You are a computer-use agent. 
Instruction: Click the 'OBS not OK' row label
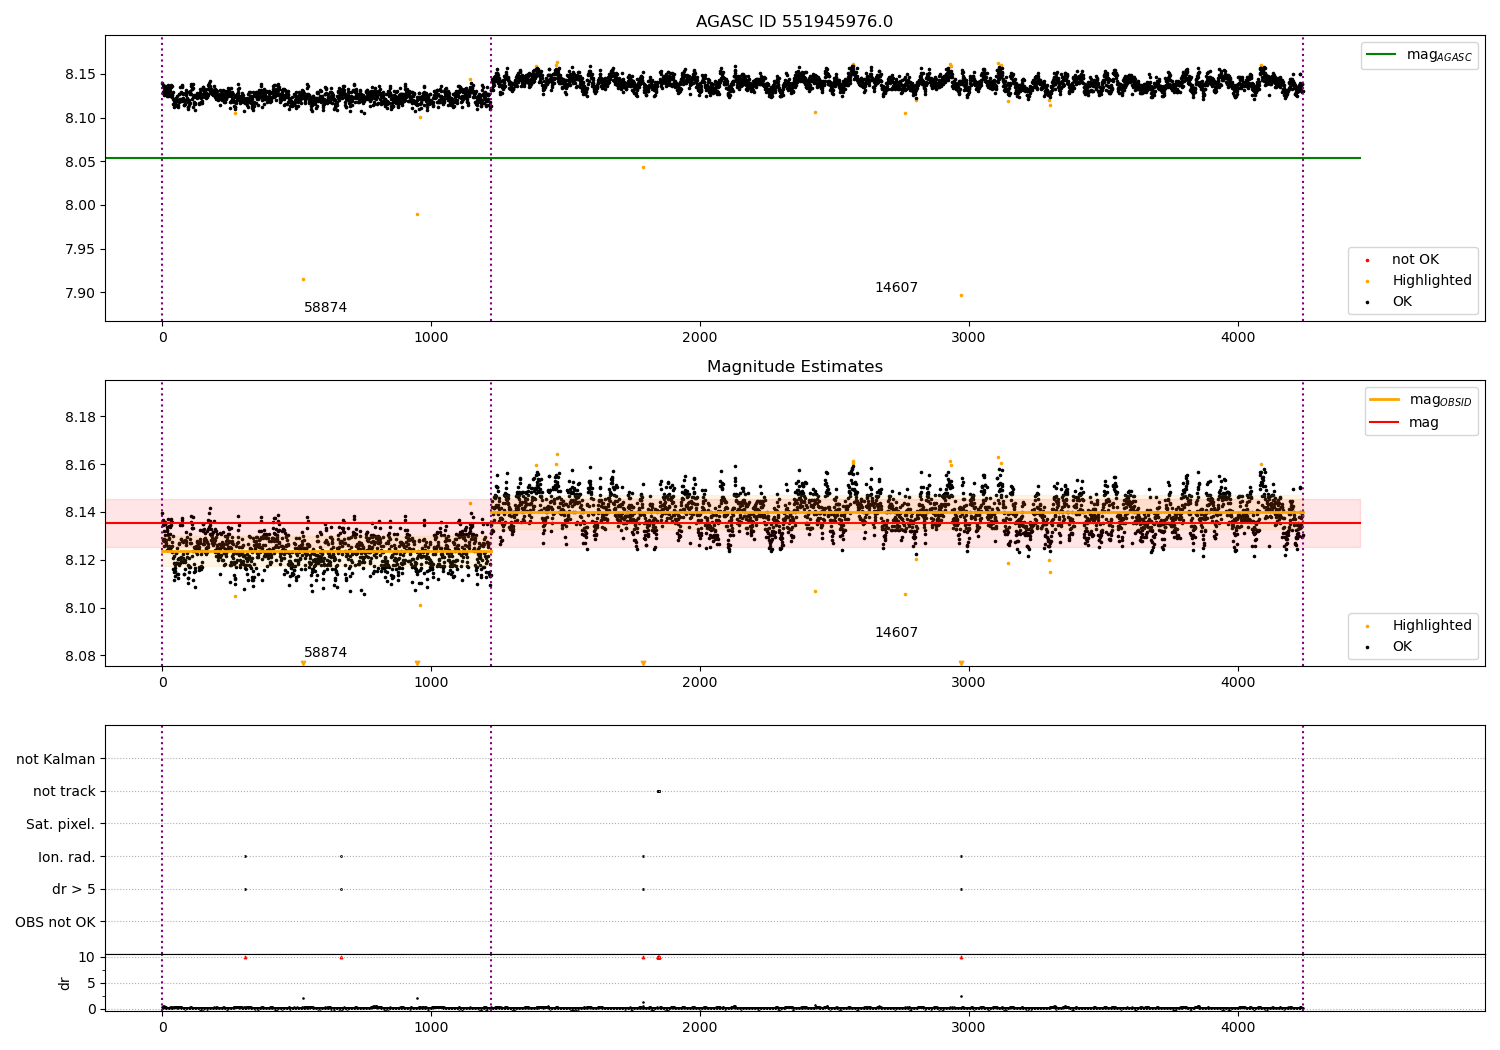(55, 923)
